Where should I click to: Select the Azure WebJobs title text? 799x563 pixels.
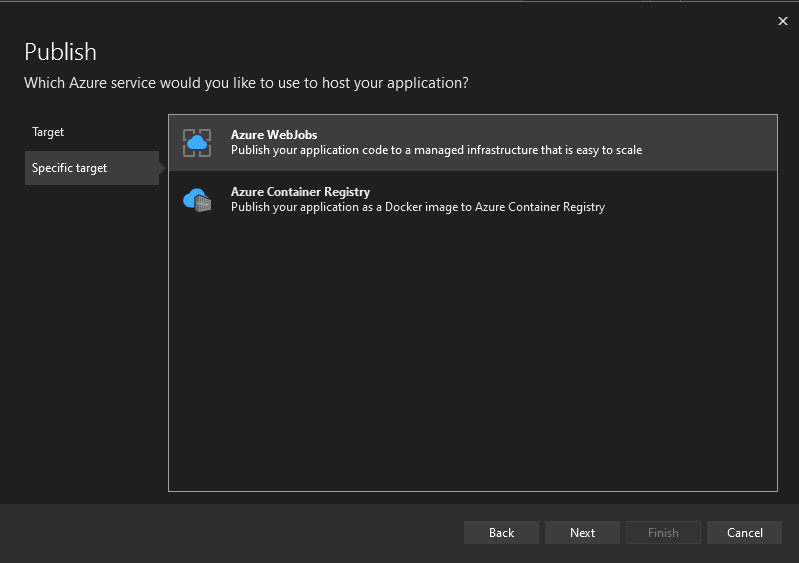point(274,135)
